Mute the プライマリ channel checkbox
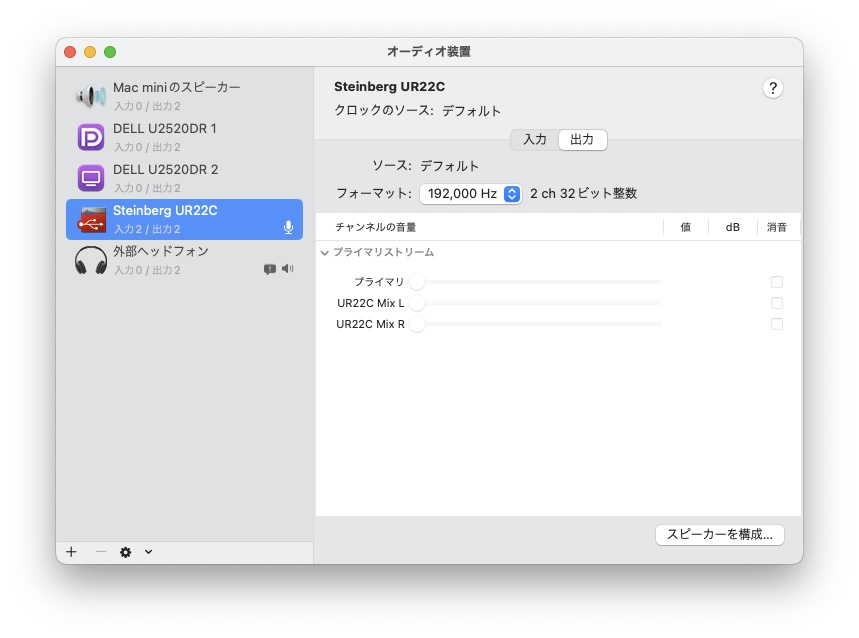Image resolution: width=859 pixels, height=638 pixels. pos(776,282)
